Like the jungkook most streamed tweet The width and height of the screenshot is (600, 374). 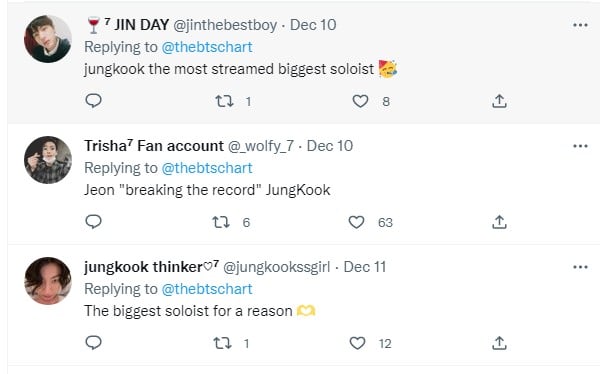coord(360,101)
